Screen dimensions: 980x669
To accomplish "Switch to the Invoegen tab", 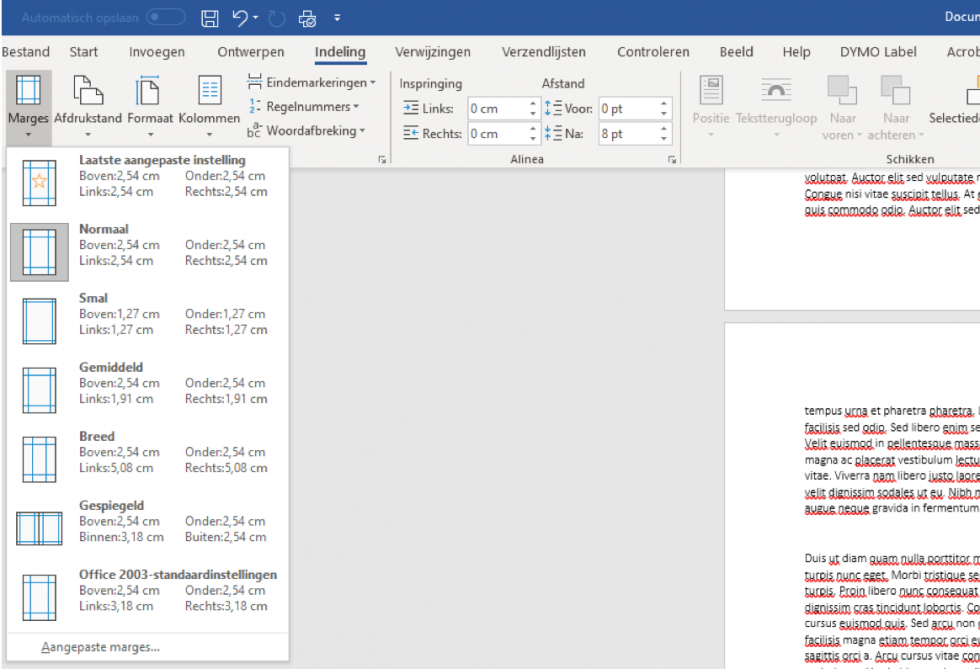I will click(157, 52).
